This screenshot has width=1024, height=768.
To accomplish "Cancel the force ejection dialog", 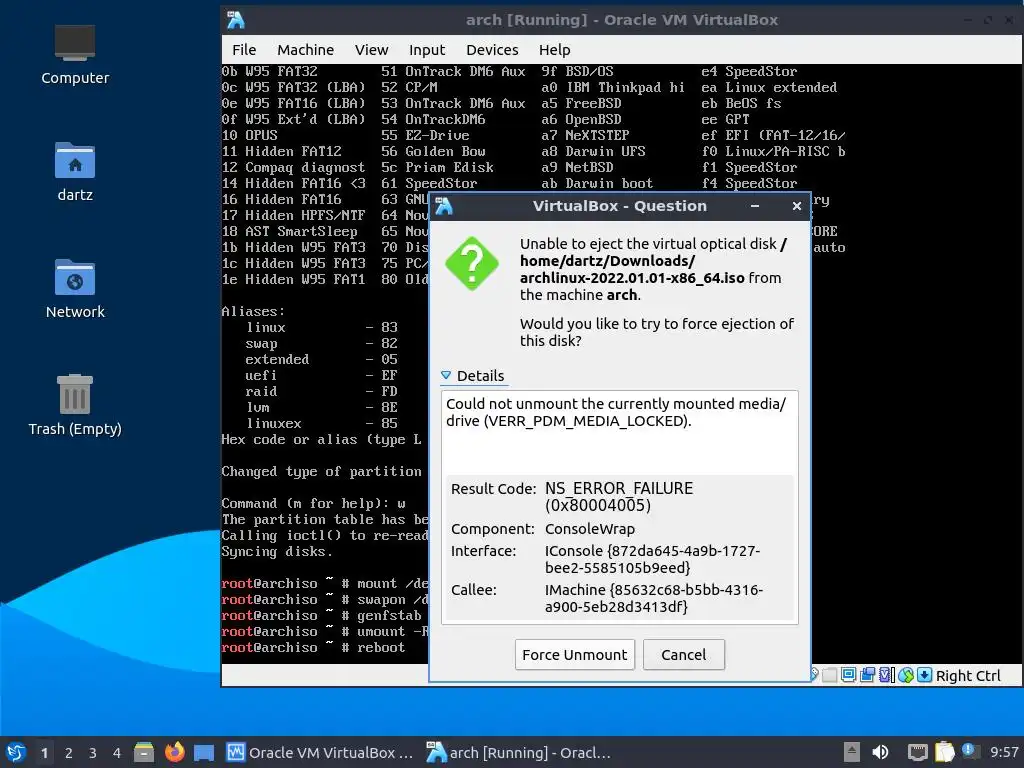I will pyautogui.click(x=683, y=654).
